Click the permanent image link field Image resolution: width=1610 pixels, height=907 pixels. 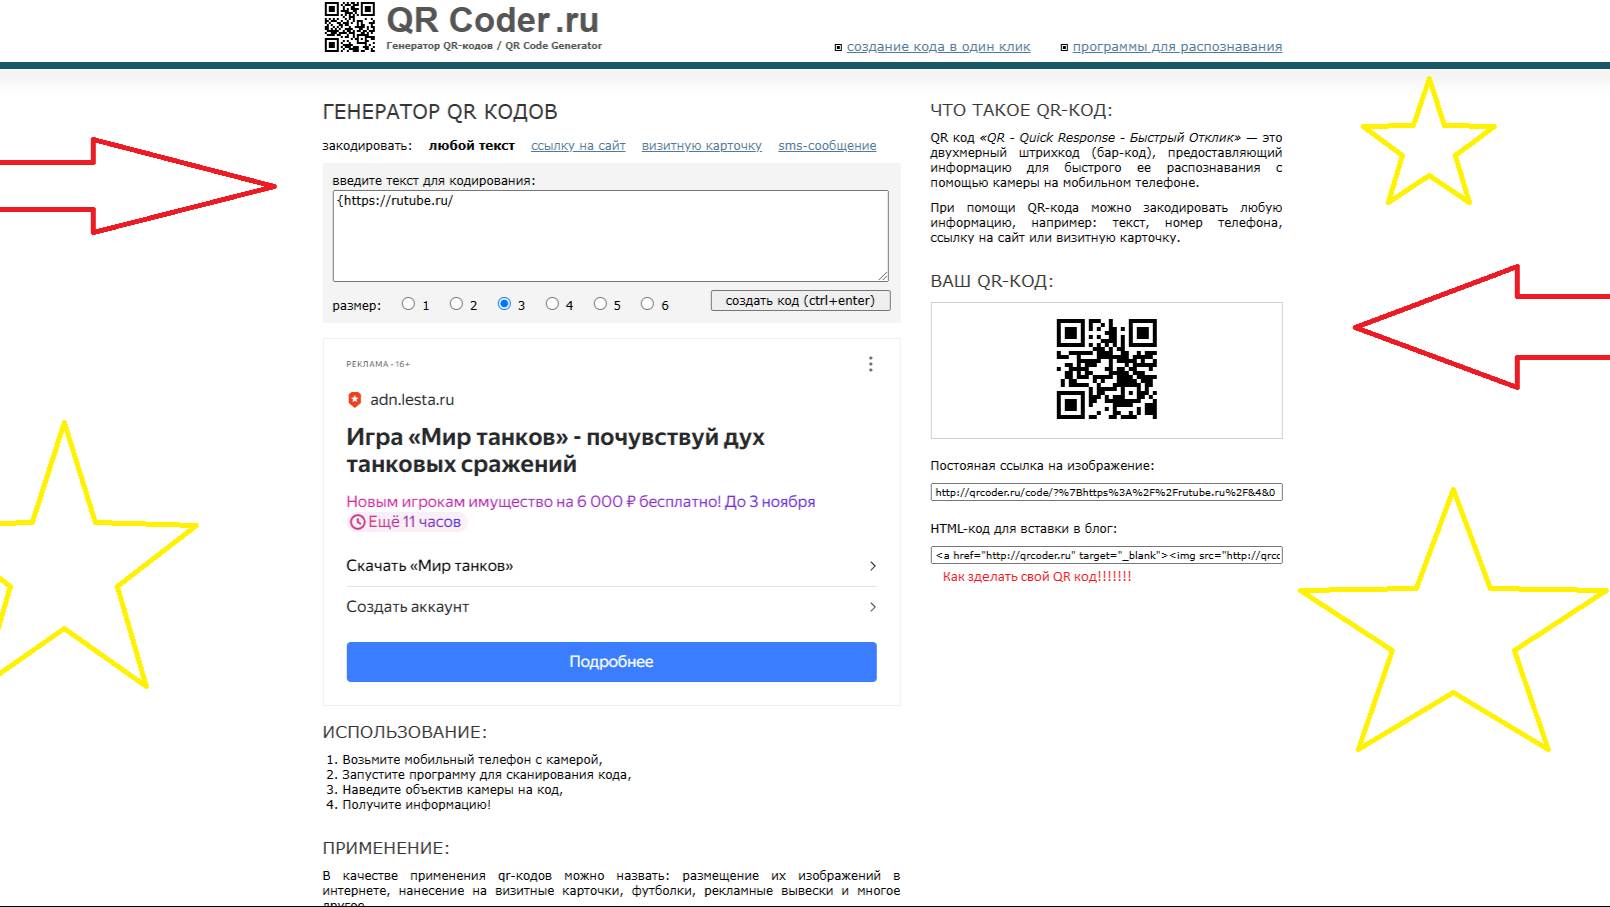click(1106, 492)
